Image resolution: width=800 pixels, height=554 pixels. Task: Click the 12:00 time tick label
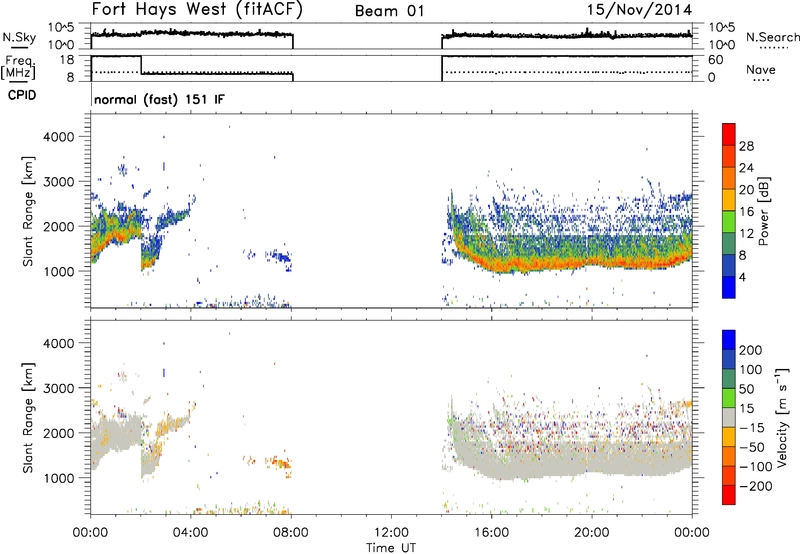point(391,533)
